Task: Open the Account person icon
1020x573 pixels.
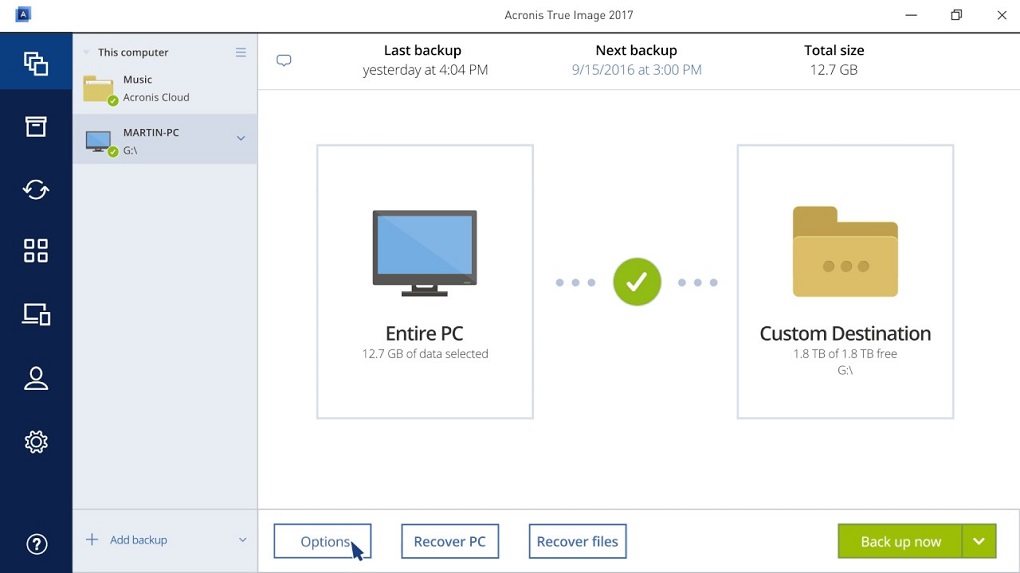Action: [x=36, y=378]
